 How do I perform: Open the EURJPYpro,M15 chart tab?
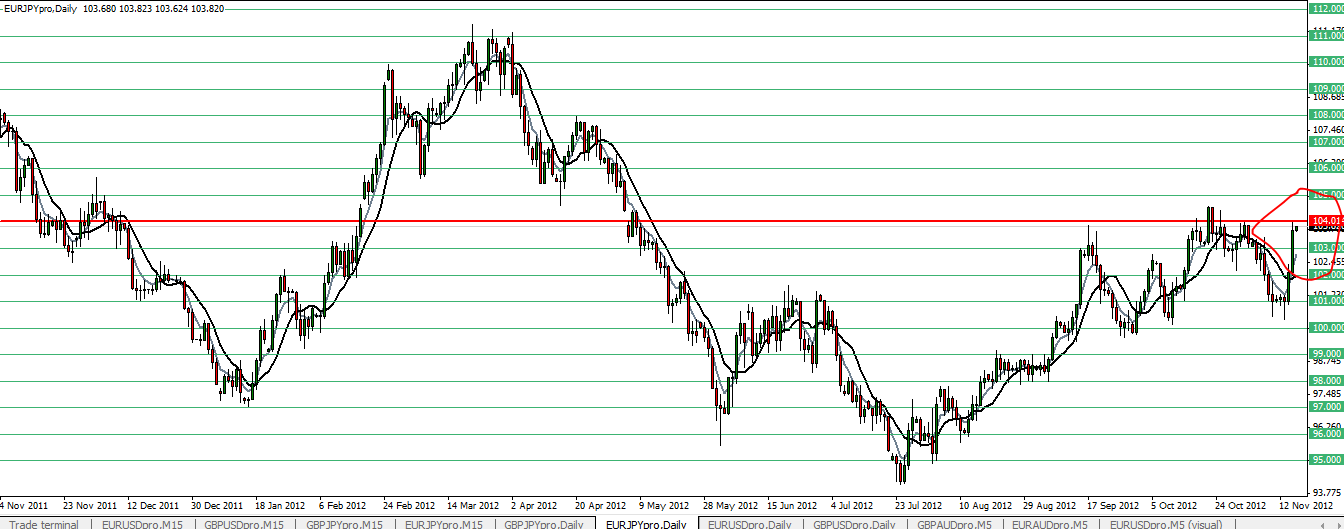click(x=444, y=523)
